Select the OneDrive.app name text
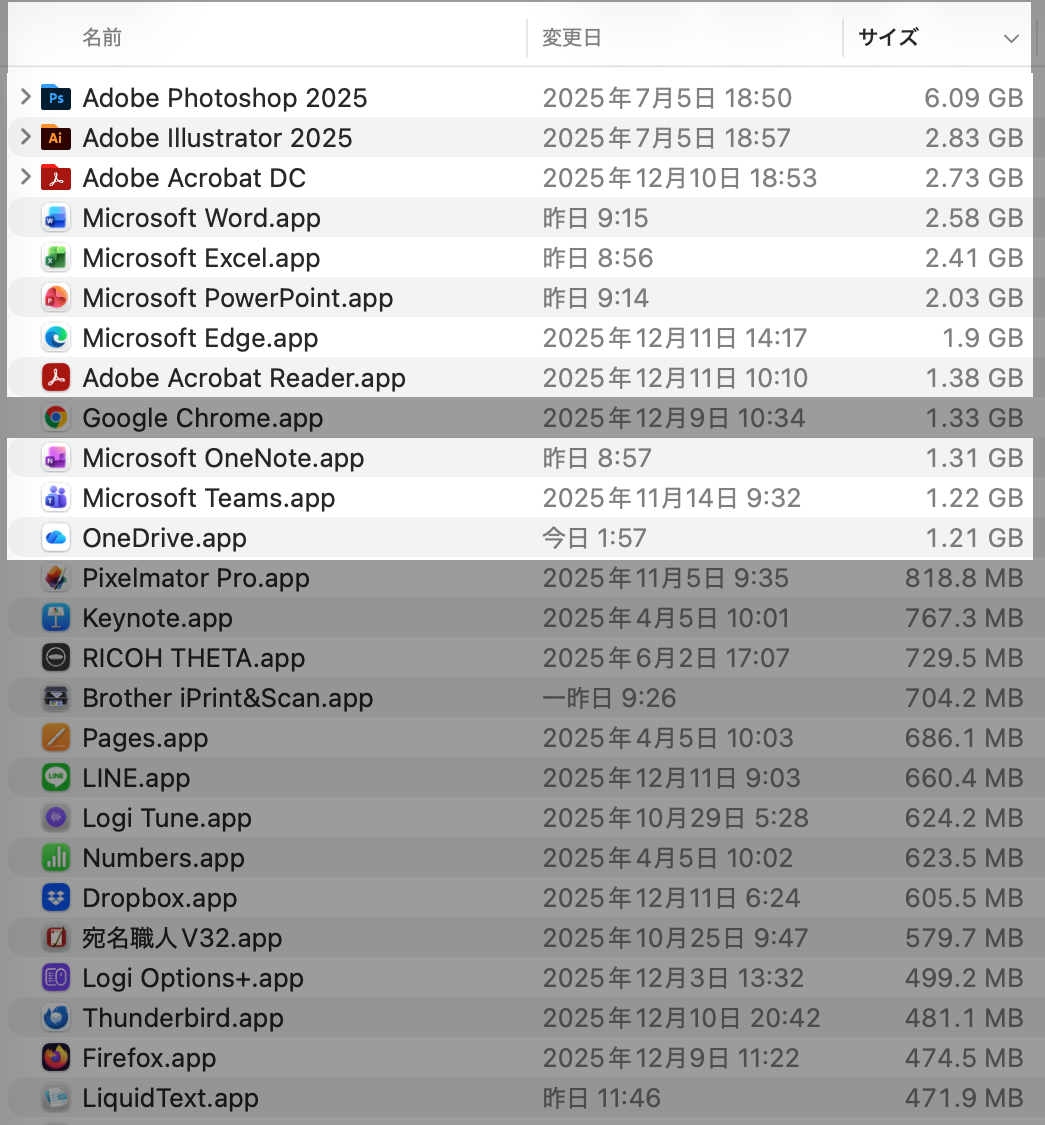 (165, 538)
